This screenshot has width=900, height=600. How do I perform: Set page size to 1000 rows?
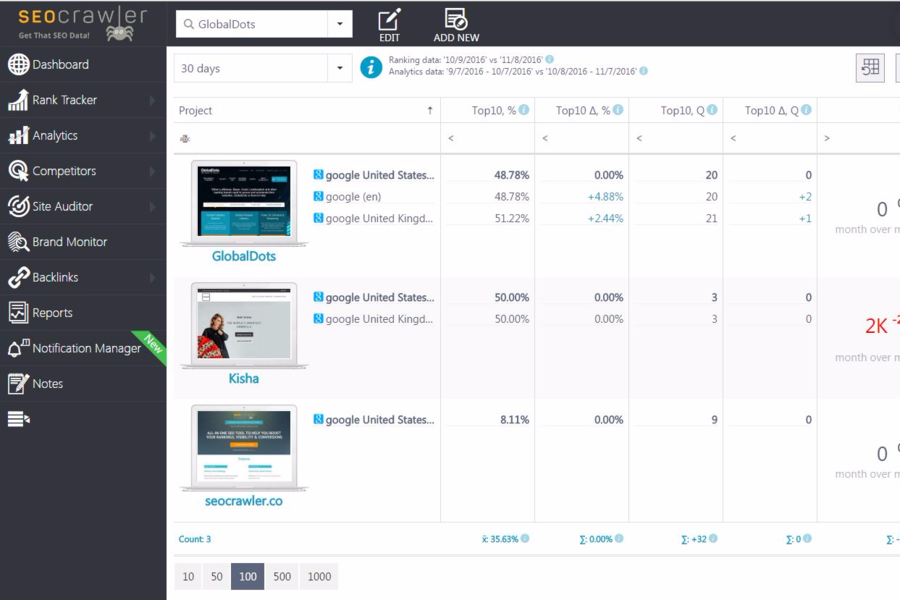click(x=319, y=576)
